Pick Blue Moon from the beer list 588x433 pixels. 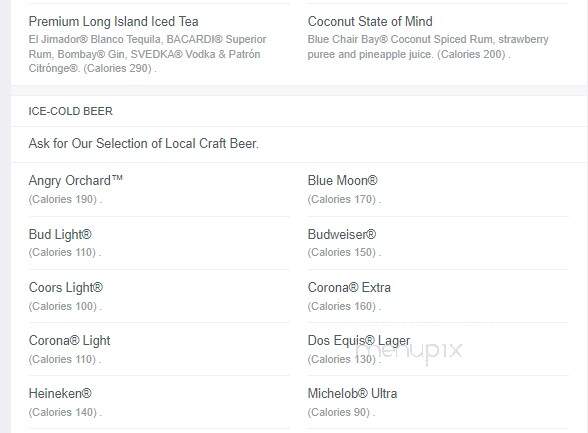(342, 181)
